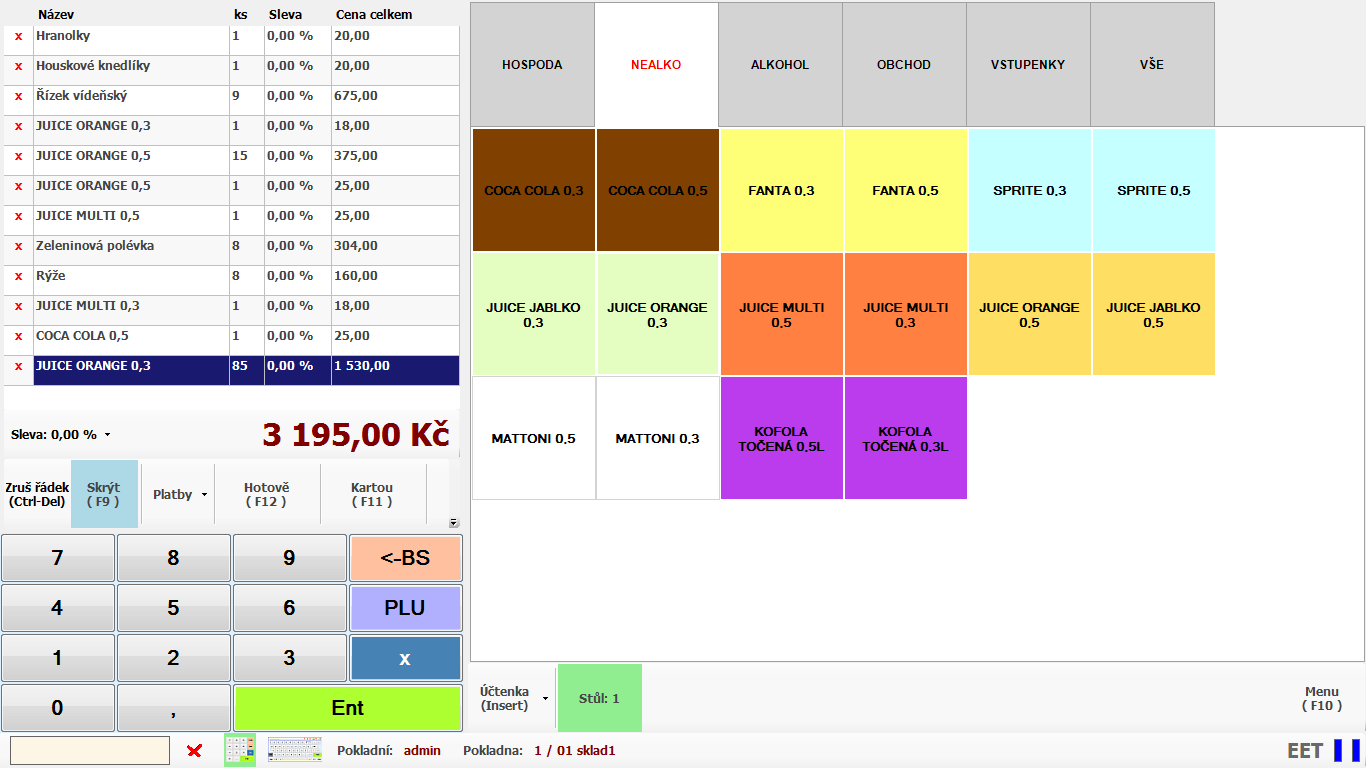Image resolution: width=1366 pixels, height=768 pixels.
Task: Click Zruš řádek (Ctrl-Del) button
Action: click(x=37, y=494)
